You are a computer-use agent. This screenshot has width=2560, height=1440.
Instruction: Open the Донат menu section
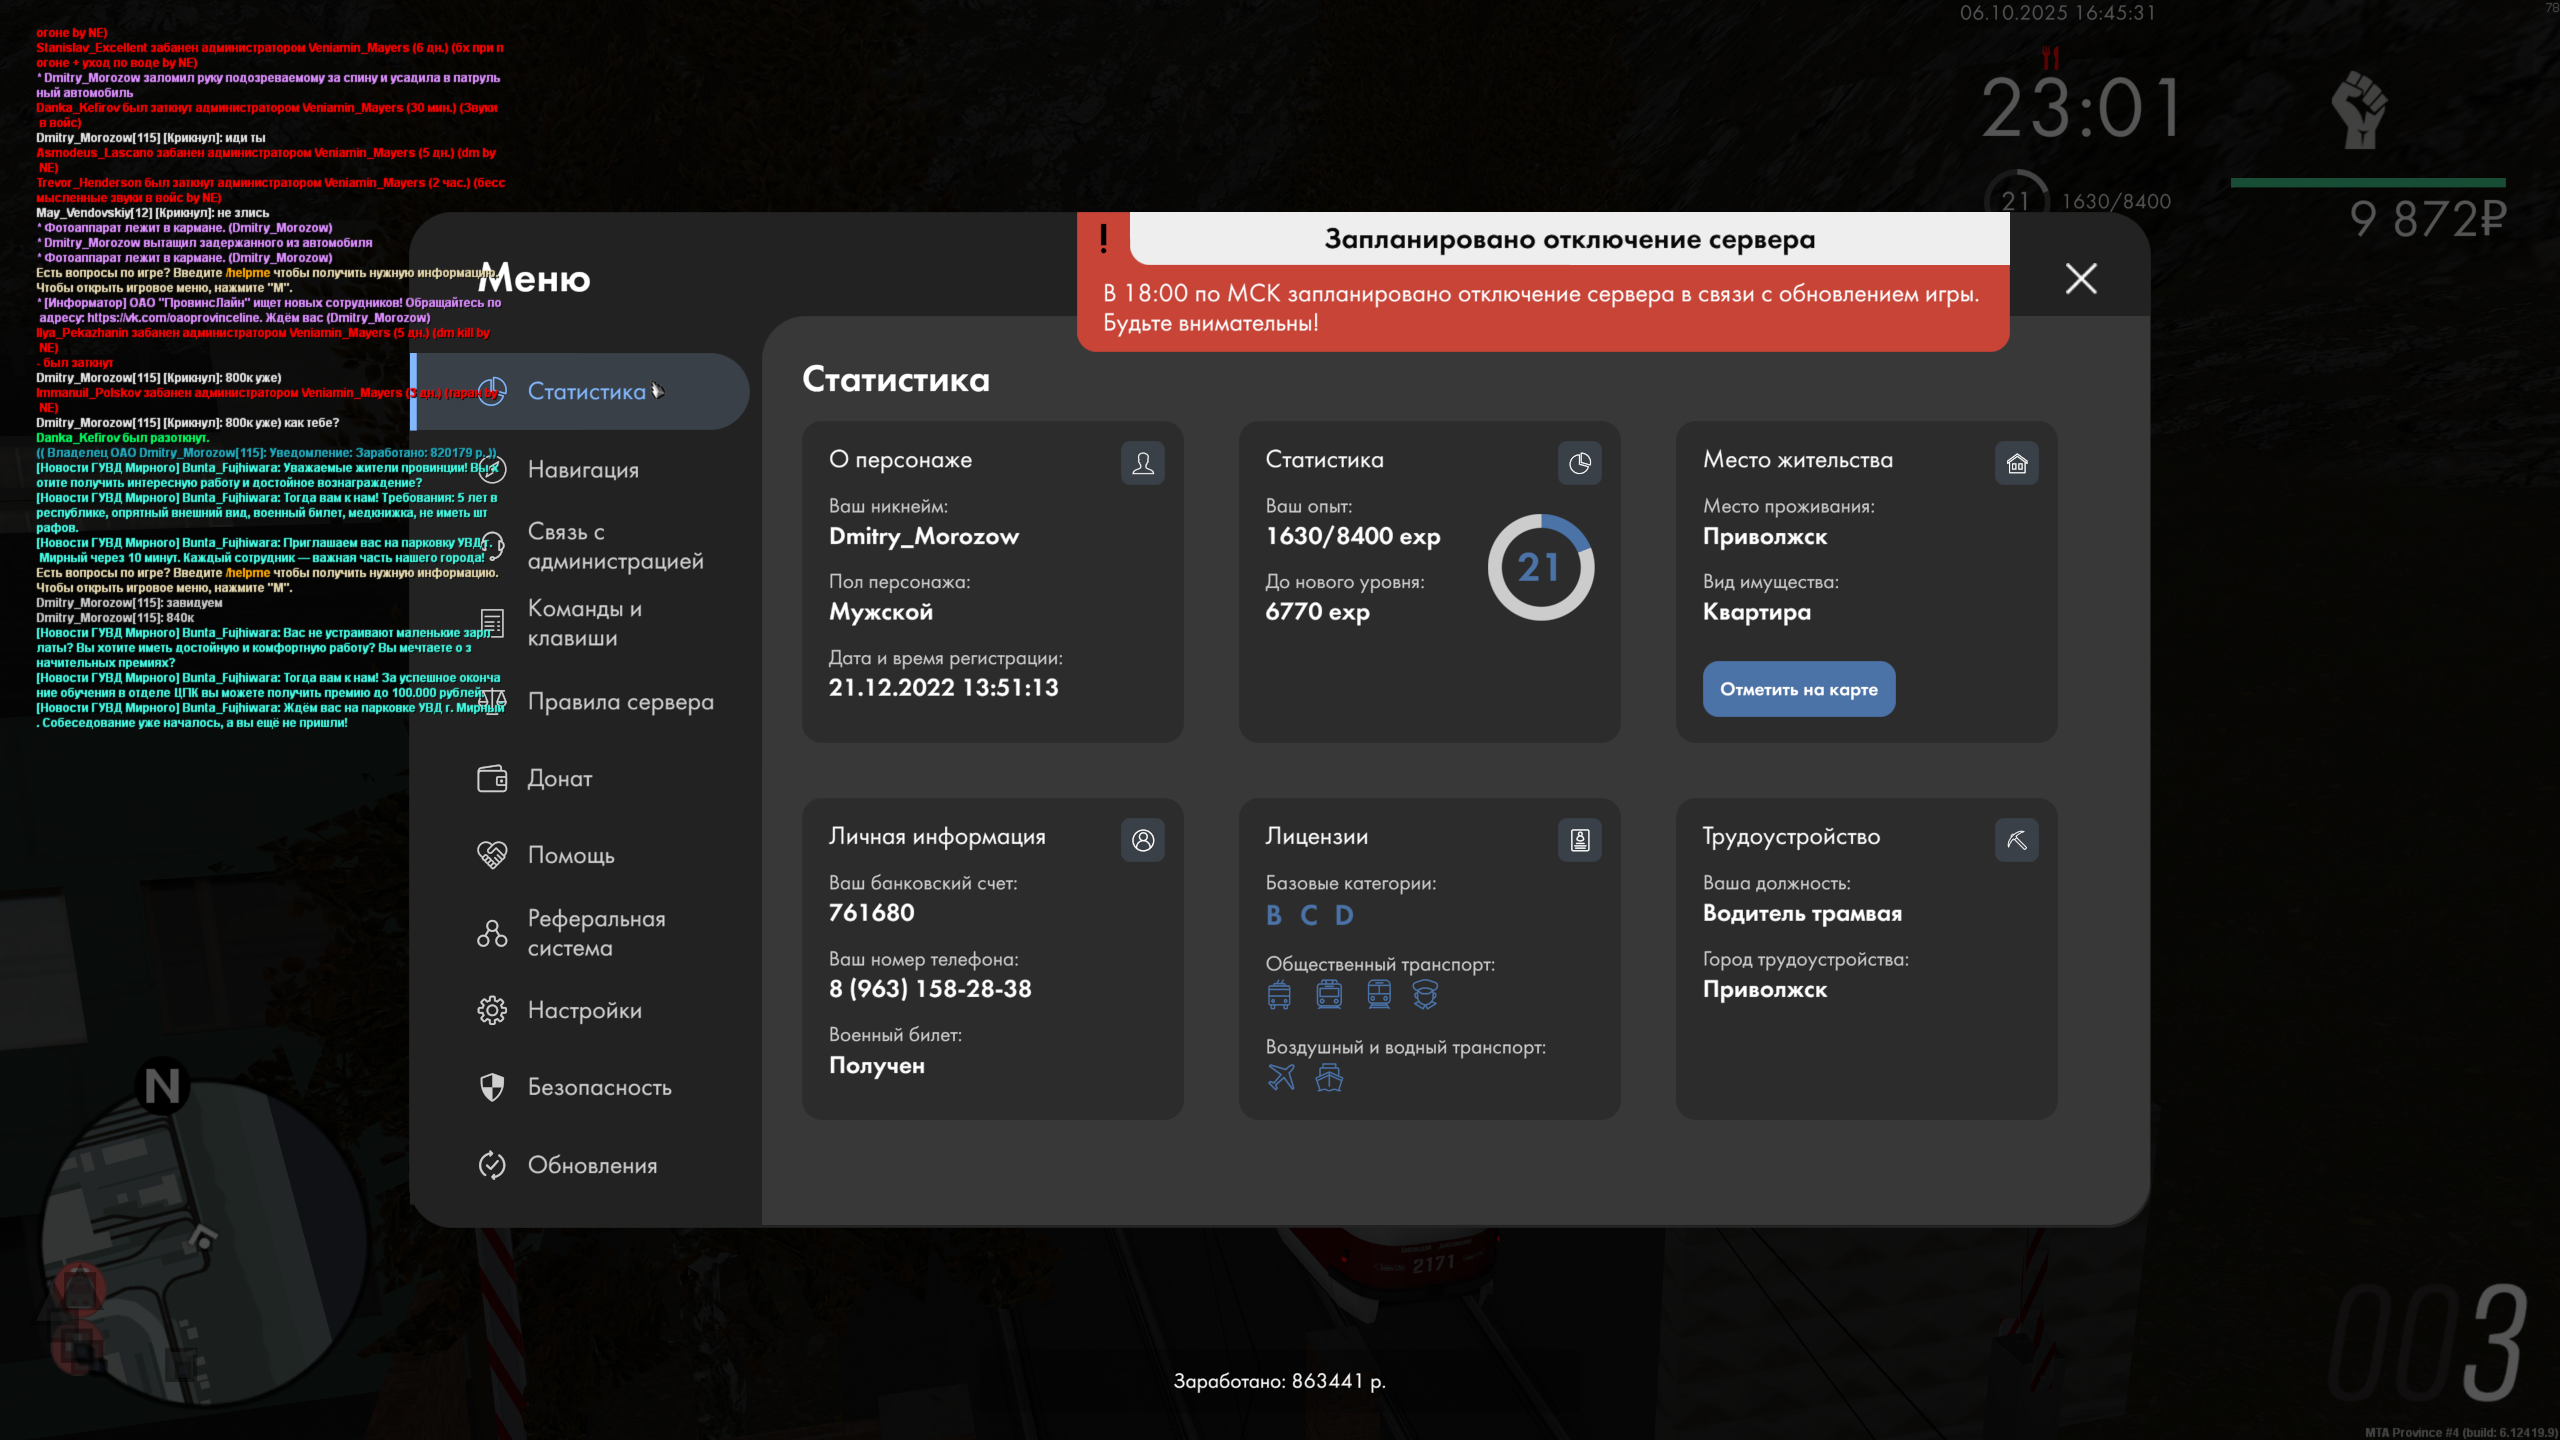point(560,778)
